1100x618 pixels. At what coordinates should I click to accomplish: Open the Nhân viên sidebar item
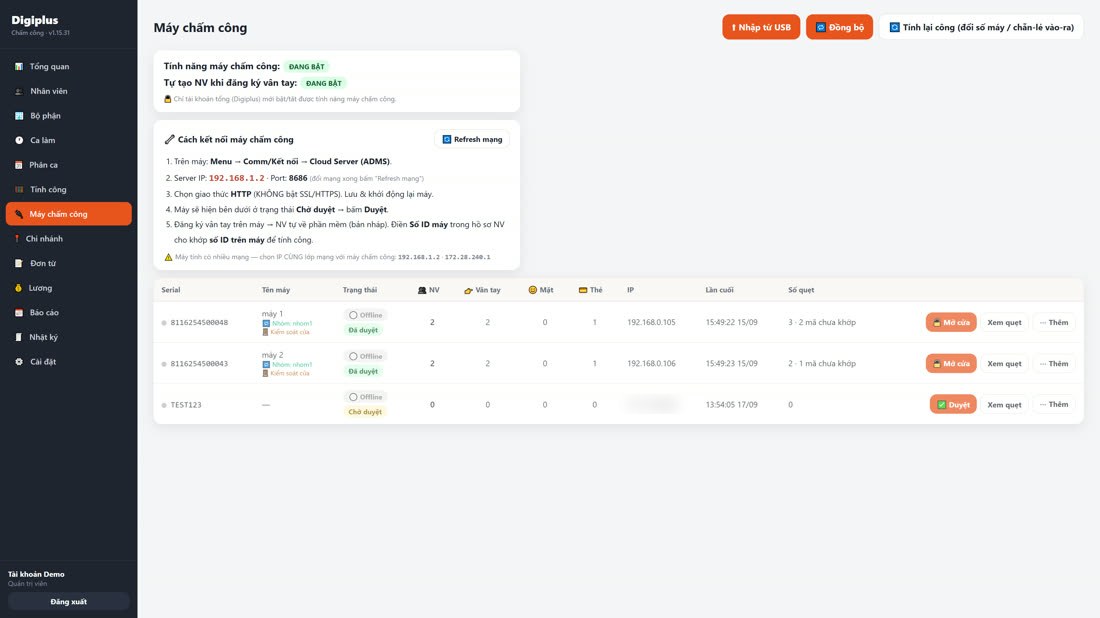69,91
